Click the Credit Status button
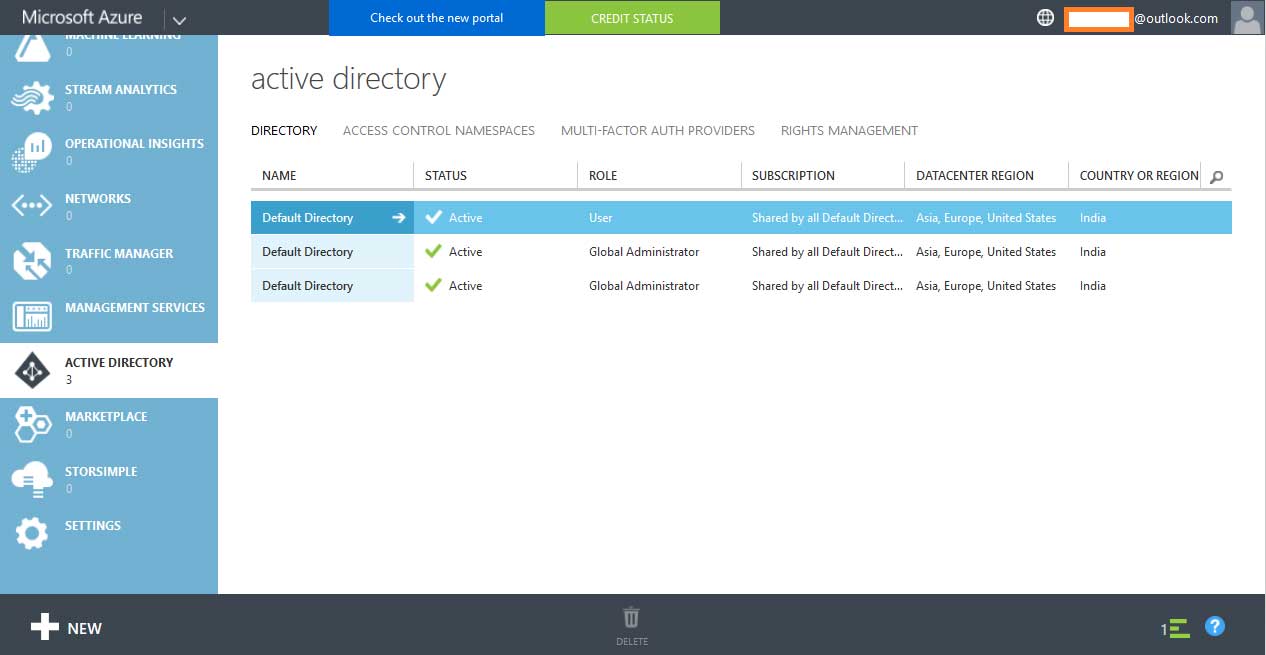Image resolution: width=1266 pixels, height=655 pixels. 632,18
